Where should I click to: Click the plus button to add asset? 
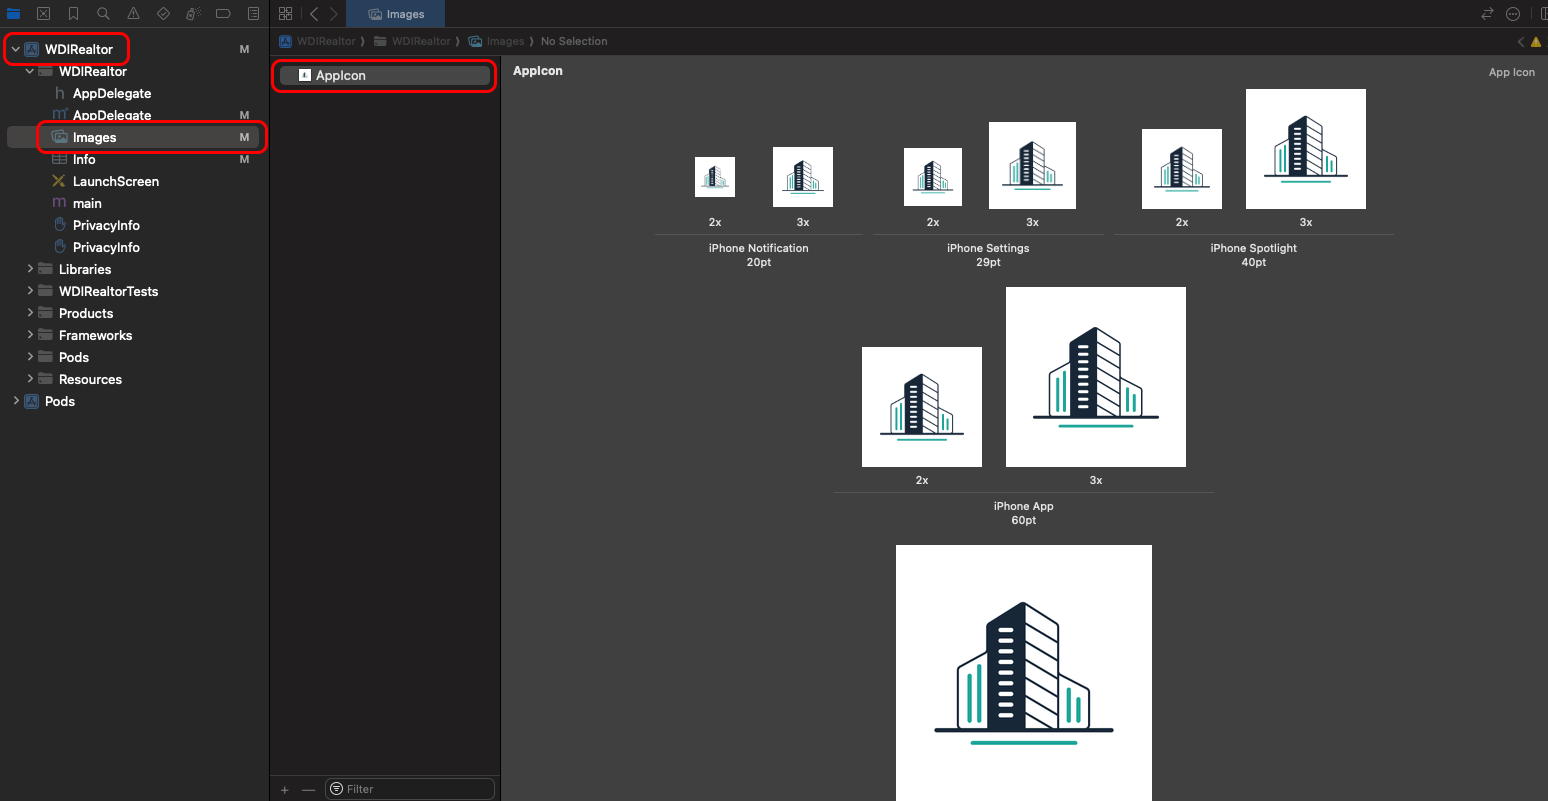coord(285,790)
